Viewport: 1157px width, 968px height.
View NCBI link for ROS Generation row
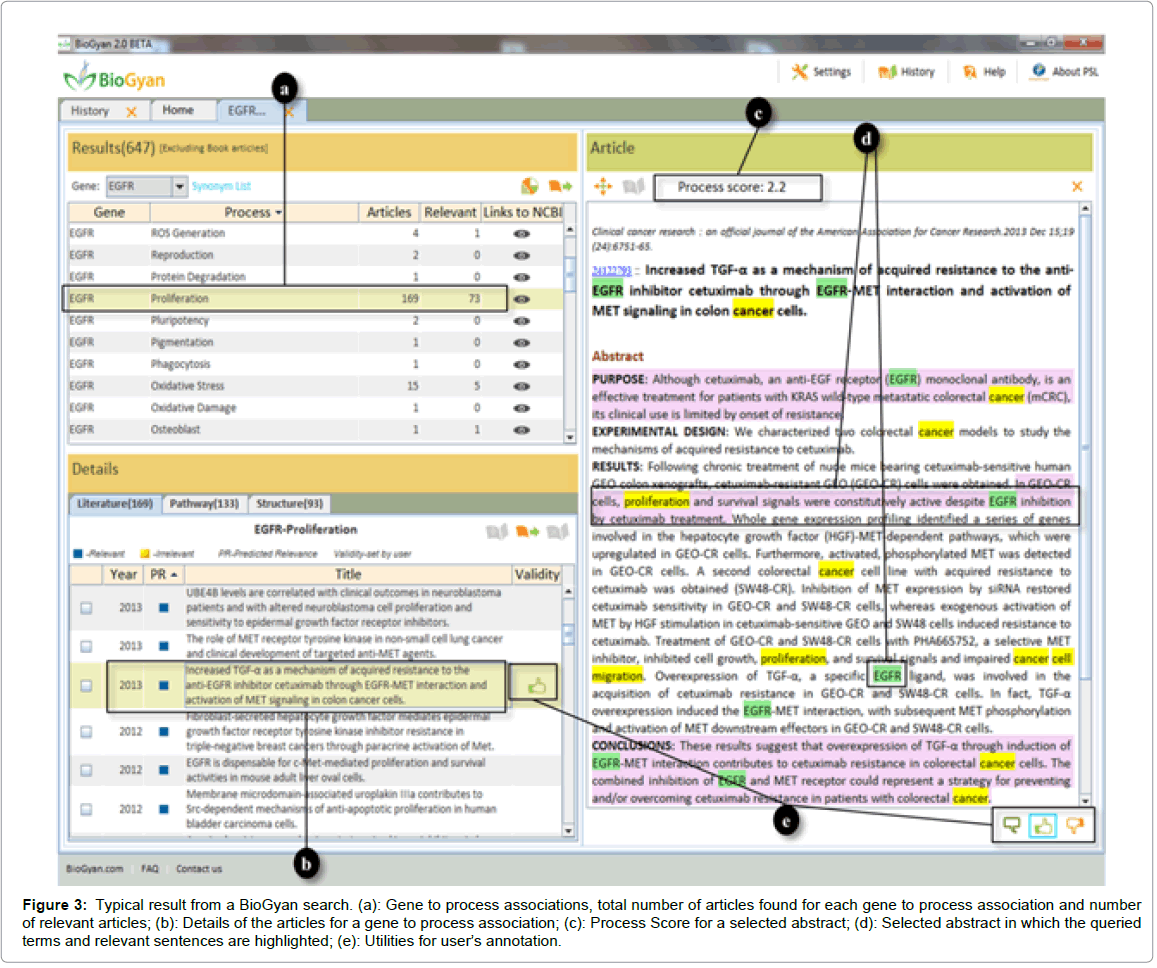pos(522,234)
